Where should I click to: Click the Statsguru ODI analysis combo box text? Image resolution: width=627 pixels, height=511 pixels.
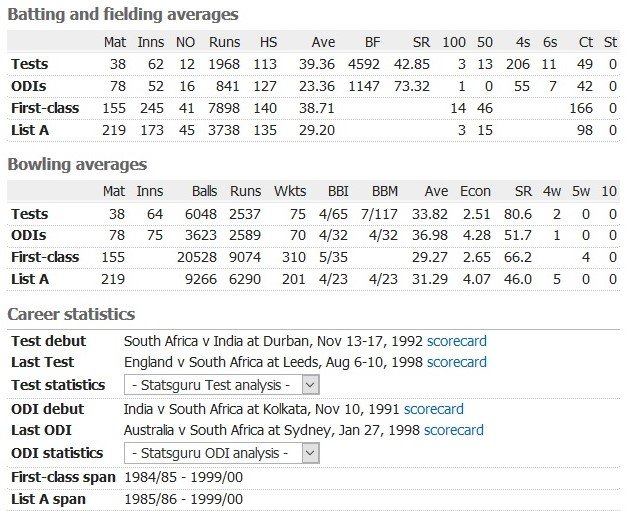coord(210,453)
